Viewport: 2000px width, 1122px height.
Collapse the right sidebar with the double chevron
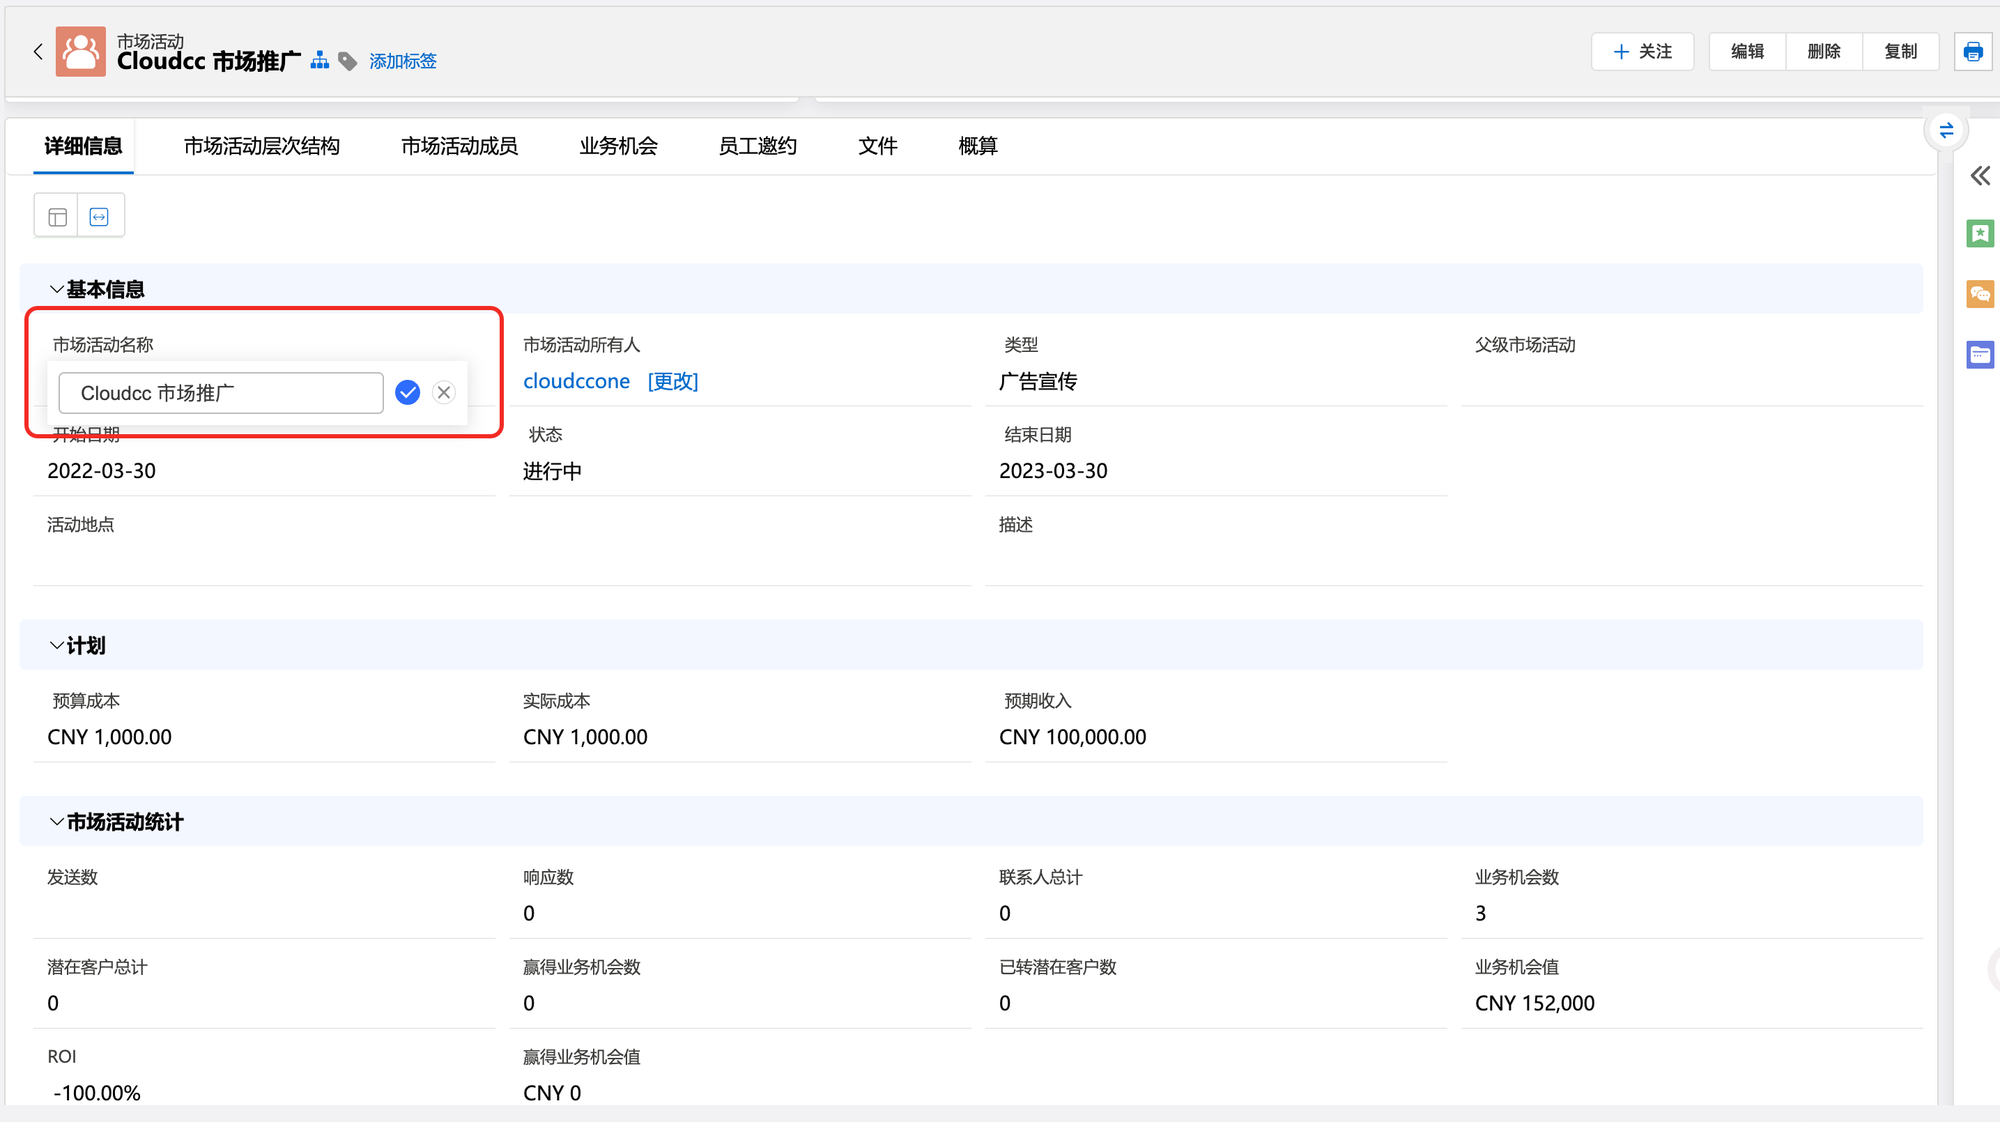pyautogui.click(x=1980, y=176)
